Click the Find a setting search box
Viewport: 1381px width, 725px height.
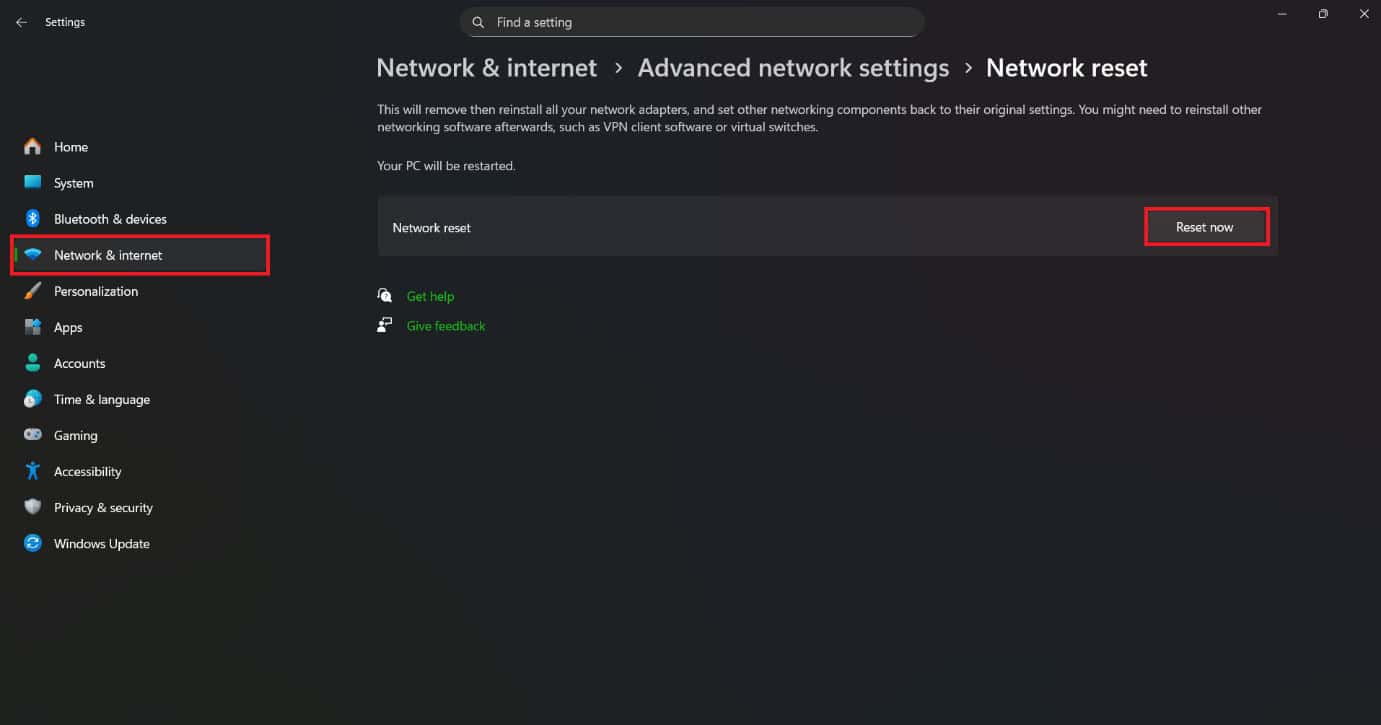click(x=700, y=22)
